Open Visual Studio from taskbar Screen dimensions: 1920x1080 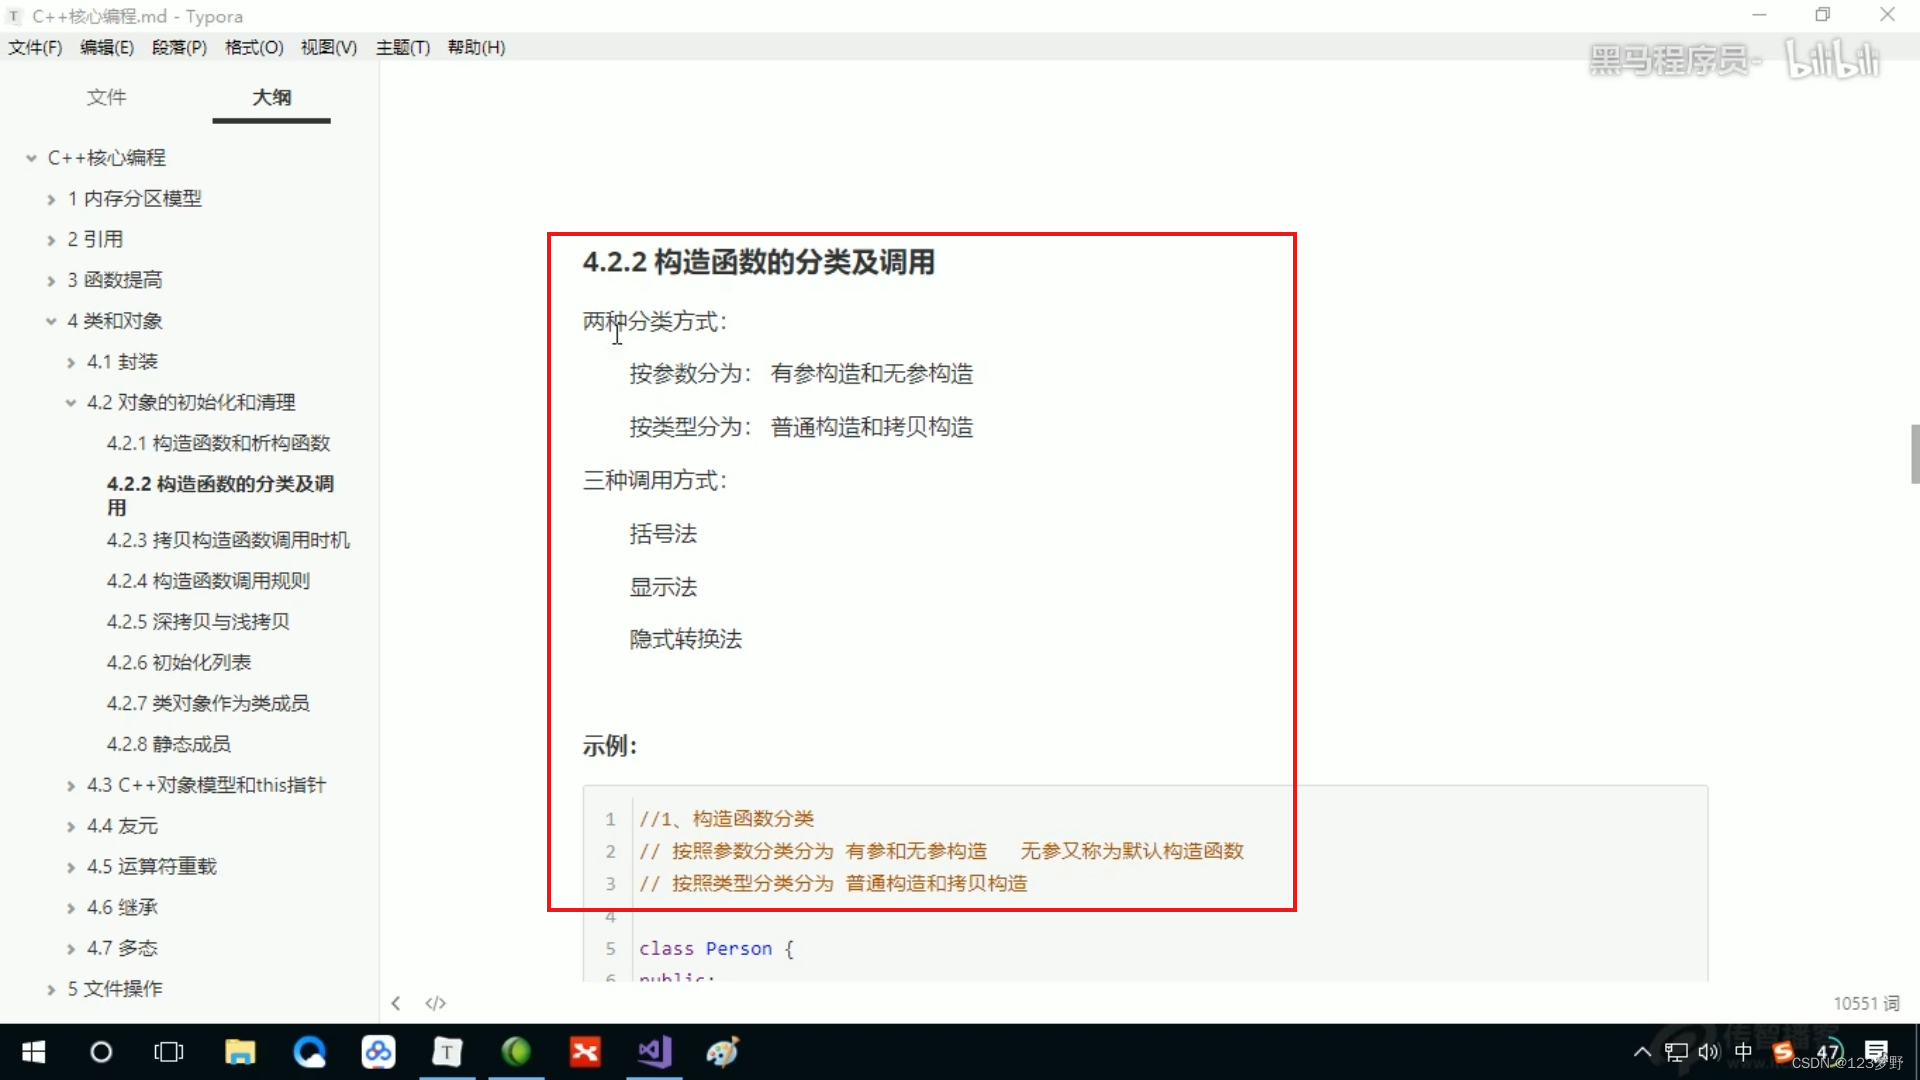[x=654, y=1052]
